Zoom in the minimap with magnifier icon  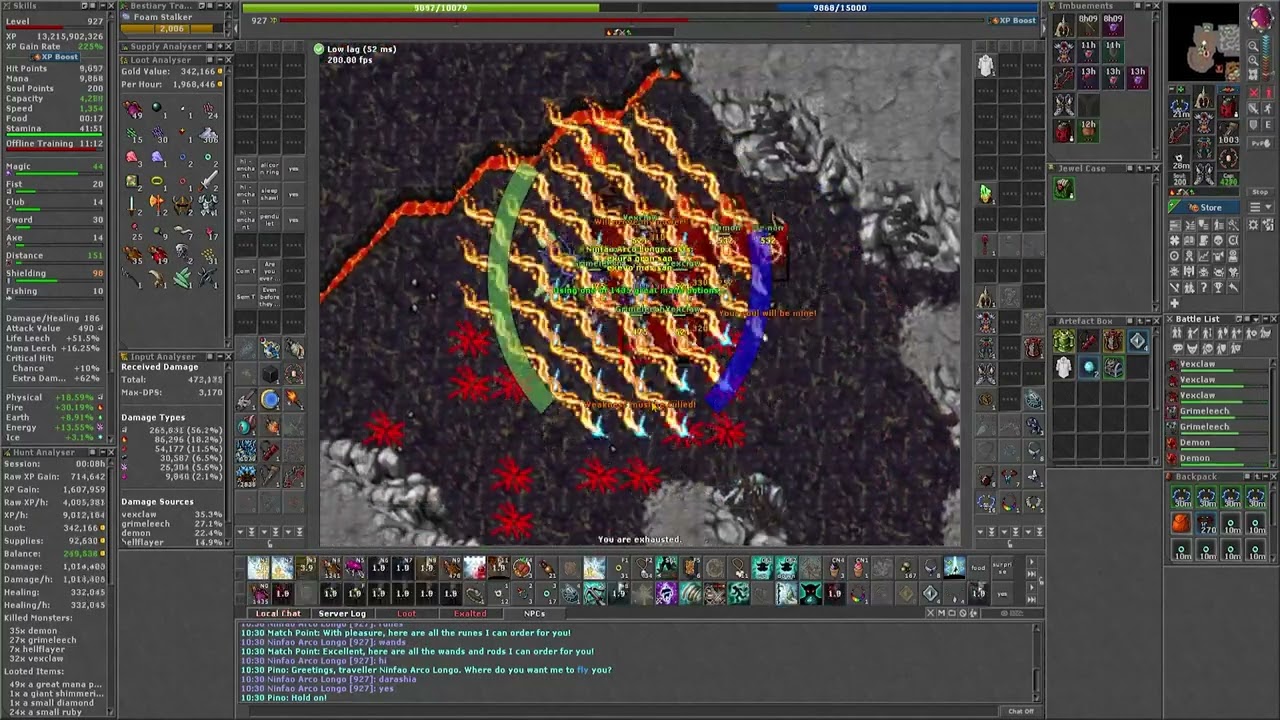coord(1253,60)
